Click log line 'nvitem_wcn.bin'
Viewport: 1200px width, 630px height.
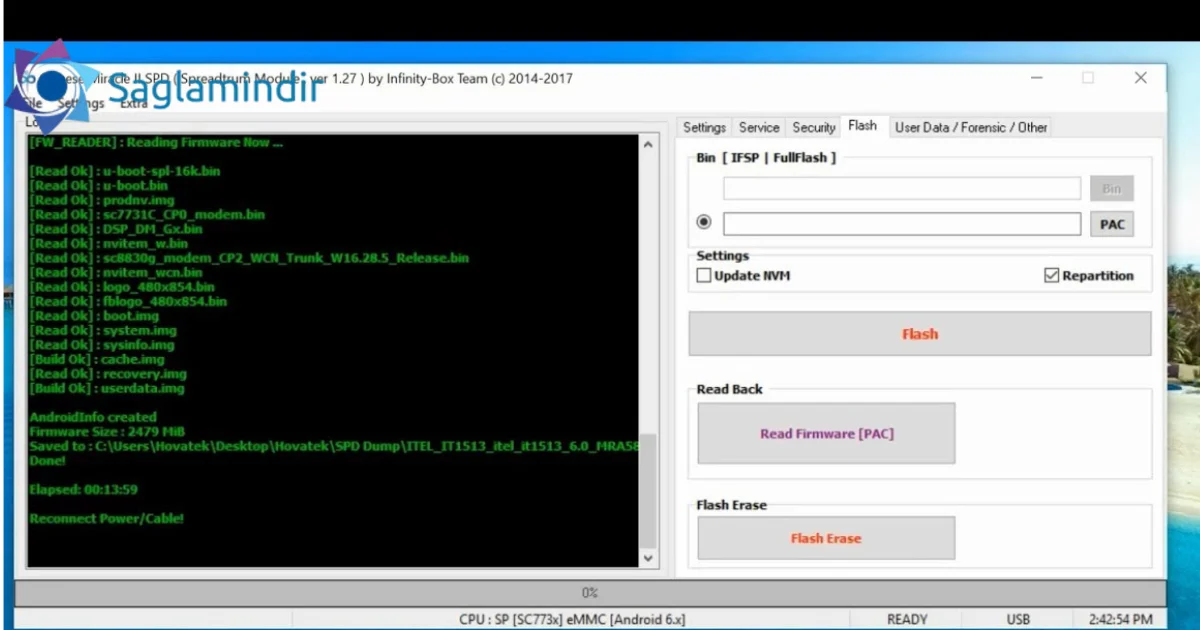[x=116, y=272]
